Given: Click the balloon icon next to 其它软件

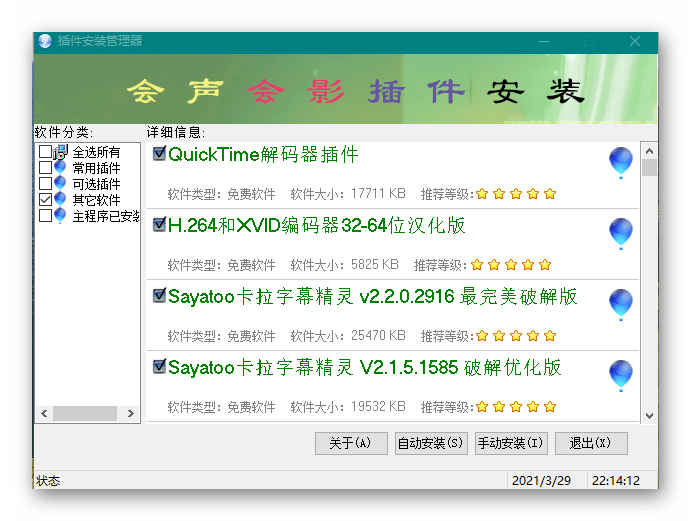Looking at the screenshot, I should click(60, 200).
